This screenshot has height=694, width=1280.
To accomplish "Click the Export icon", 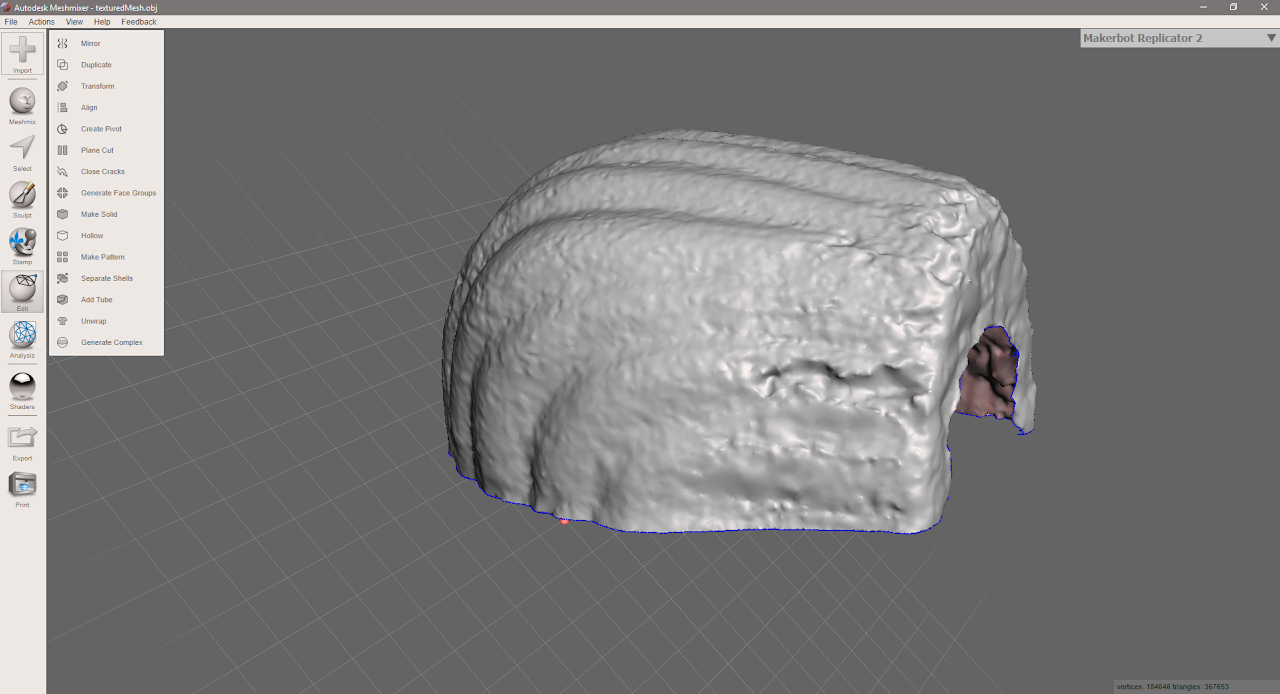I will 22,440.
